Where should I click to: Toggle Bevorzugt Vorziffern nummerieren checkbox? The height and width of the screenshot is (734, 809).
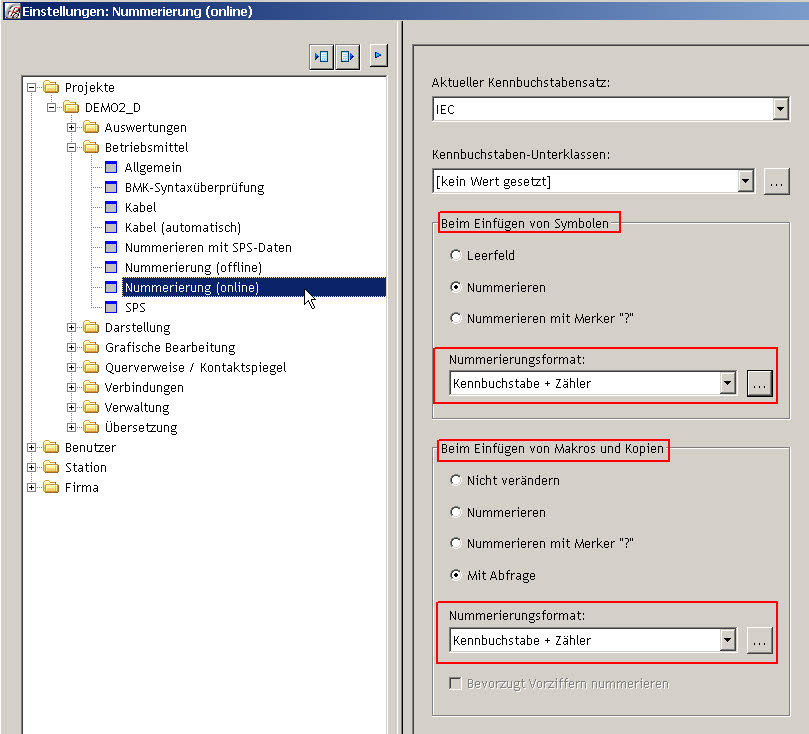click(455, 683)
